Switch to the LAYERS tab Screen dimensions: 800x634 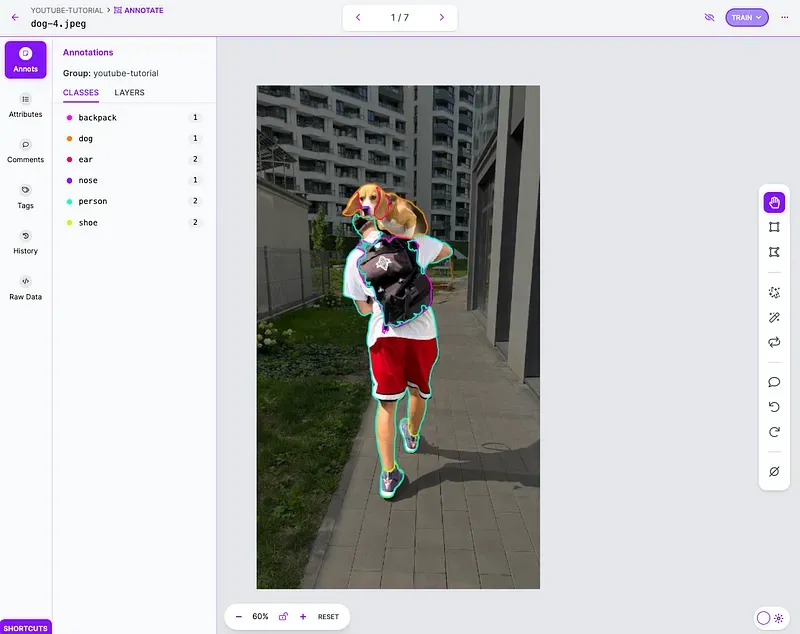pos(128,92)
